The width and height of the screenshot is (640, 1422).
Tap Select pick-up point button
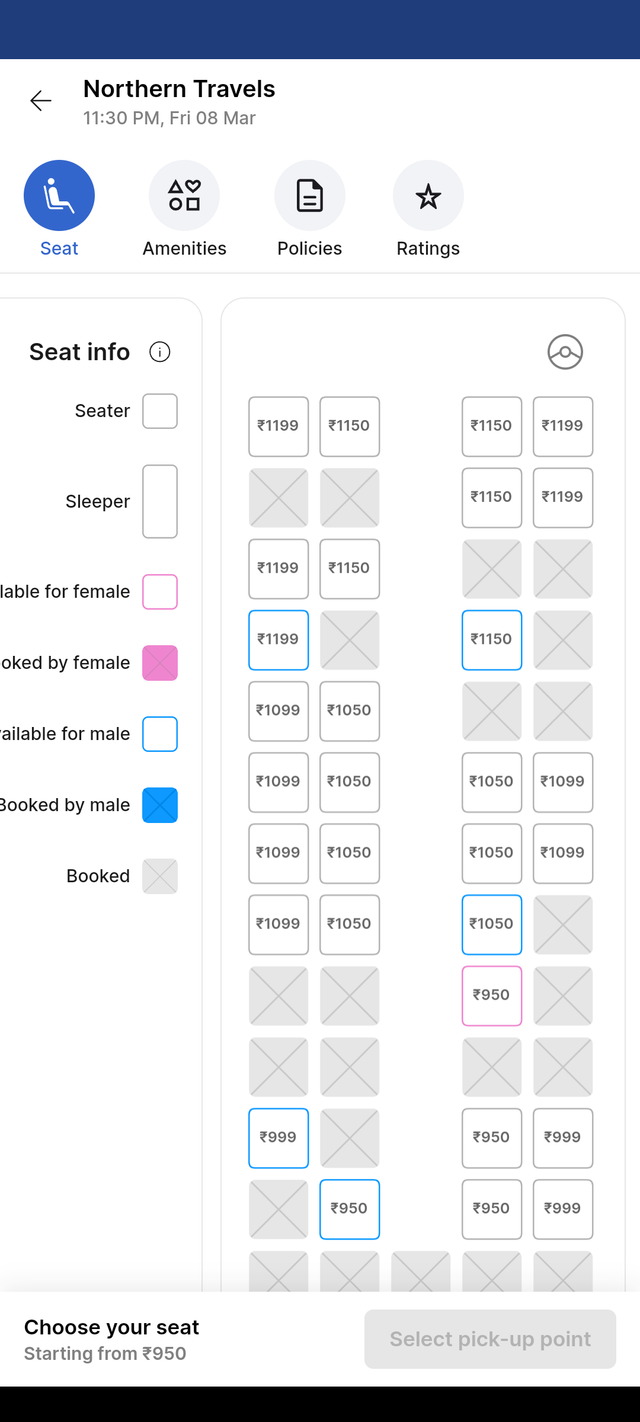[x=490, y=1339]
